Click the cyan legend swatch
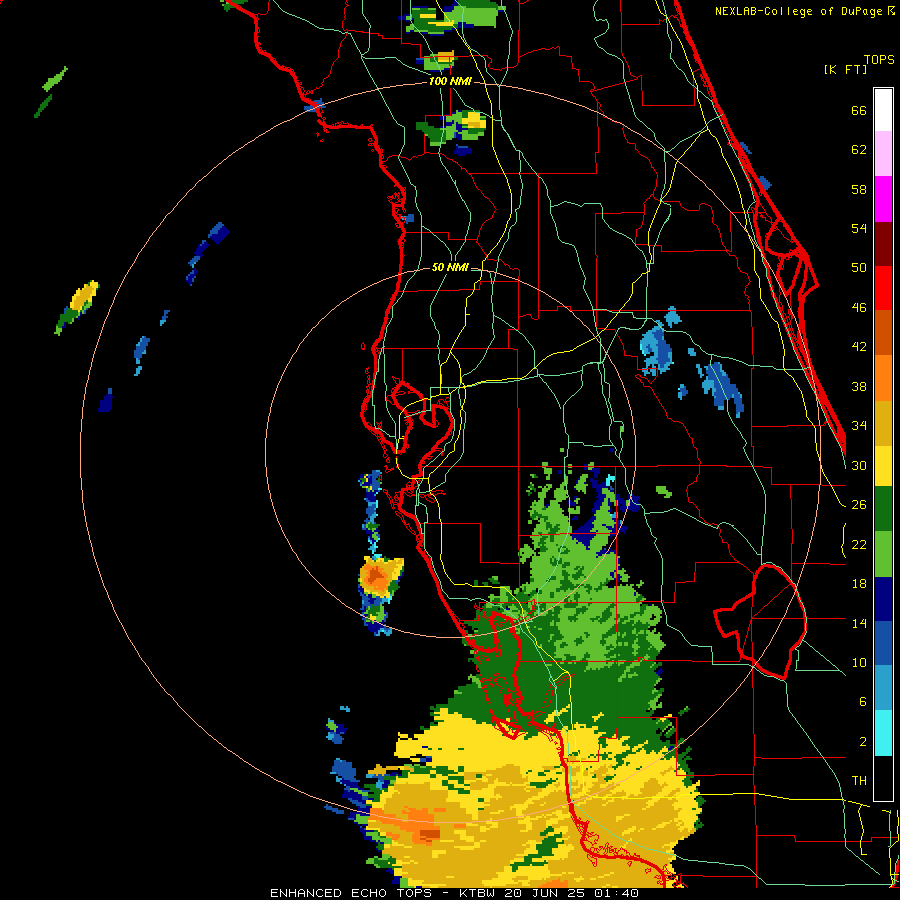This screenshot has height=900, width=900. (x=883, y=733)
